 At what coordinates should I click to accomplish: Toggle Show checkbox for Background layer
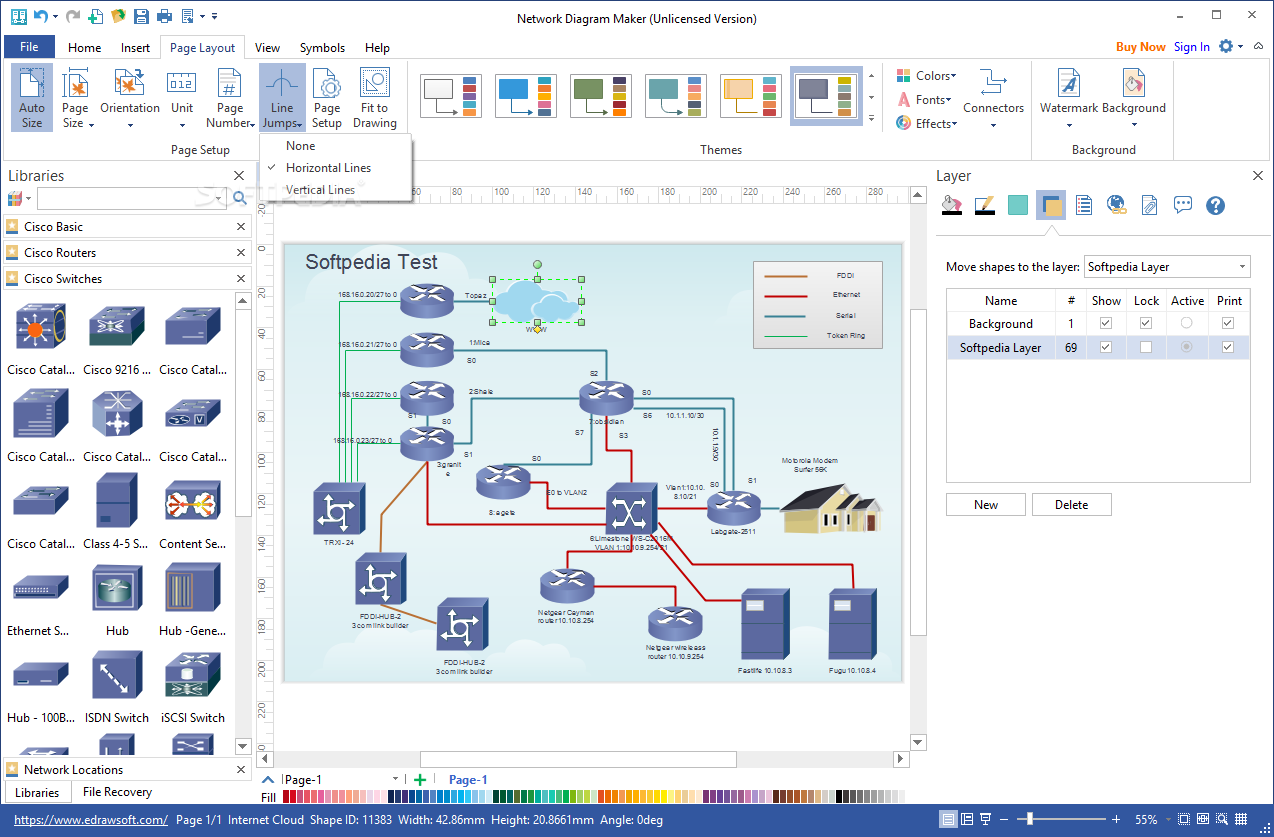(x=1105, y=323)
